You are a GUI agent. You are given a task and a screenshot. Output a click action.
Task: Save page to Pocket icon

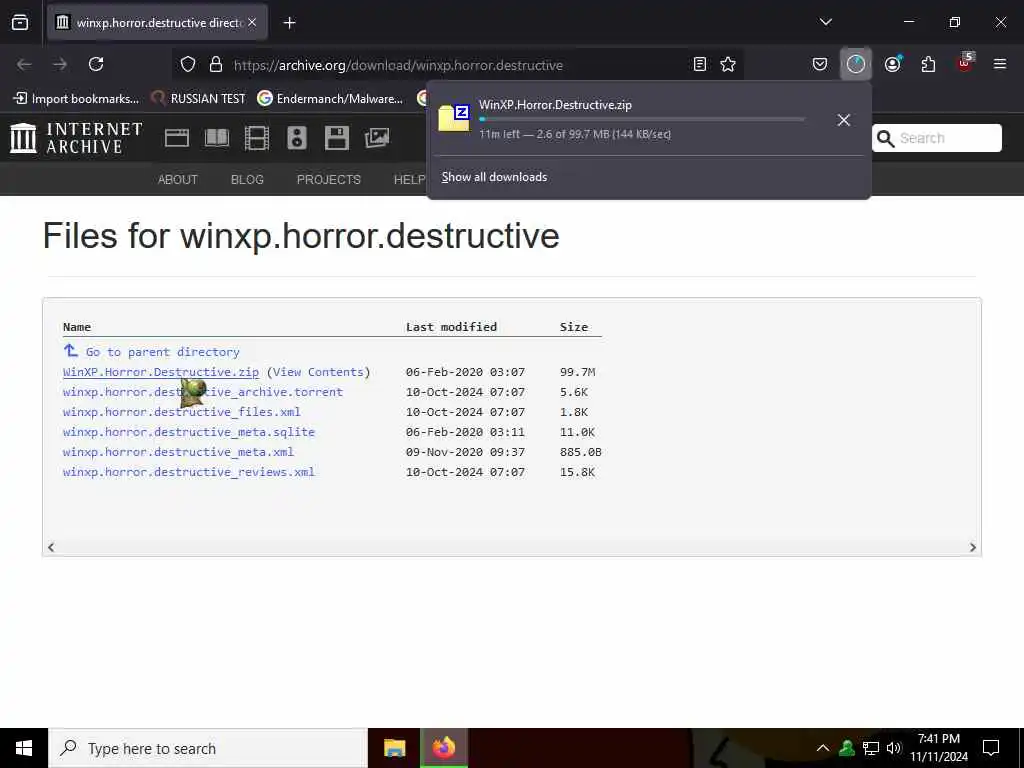pos(820,64)
